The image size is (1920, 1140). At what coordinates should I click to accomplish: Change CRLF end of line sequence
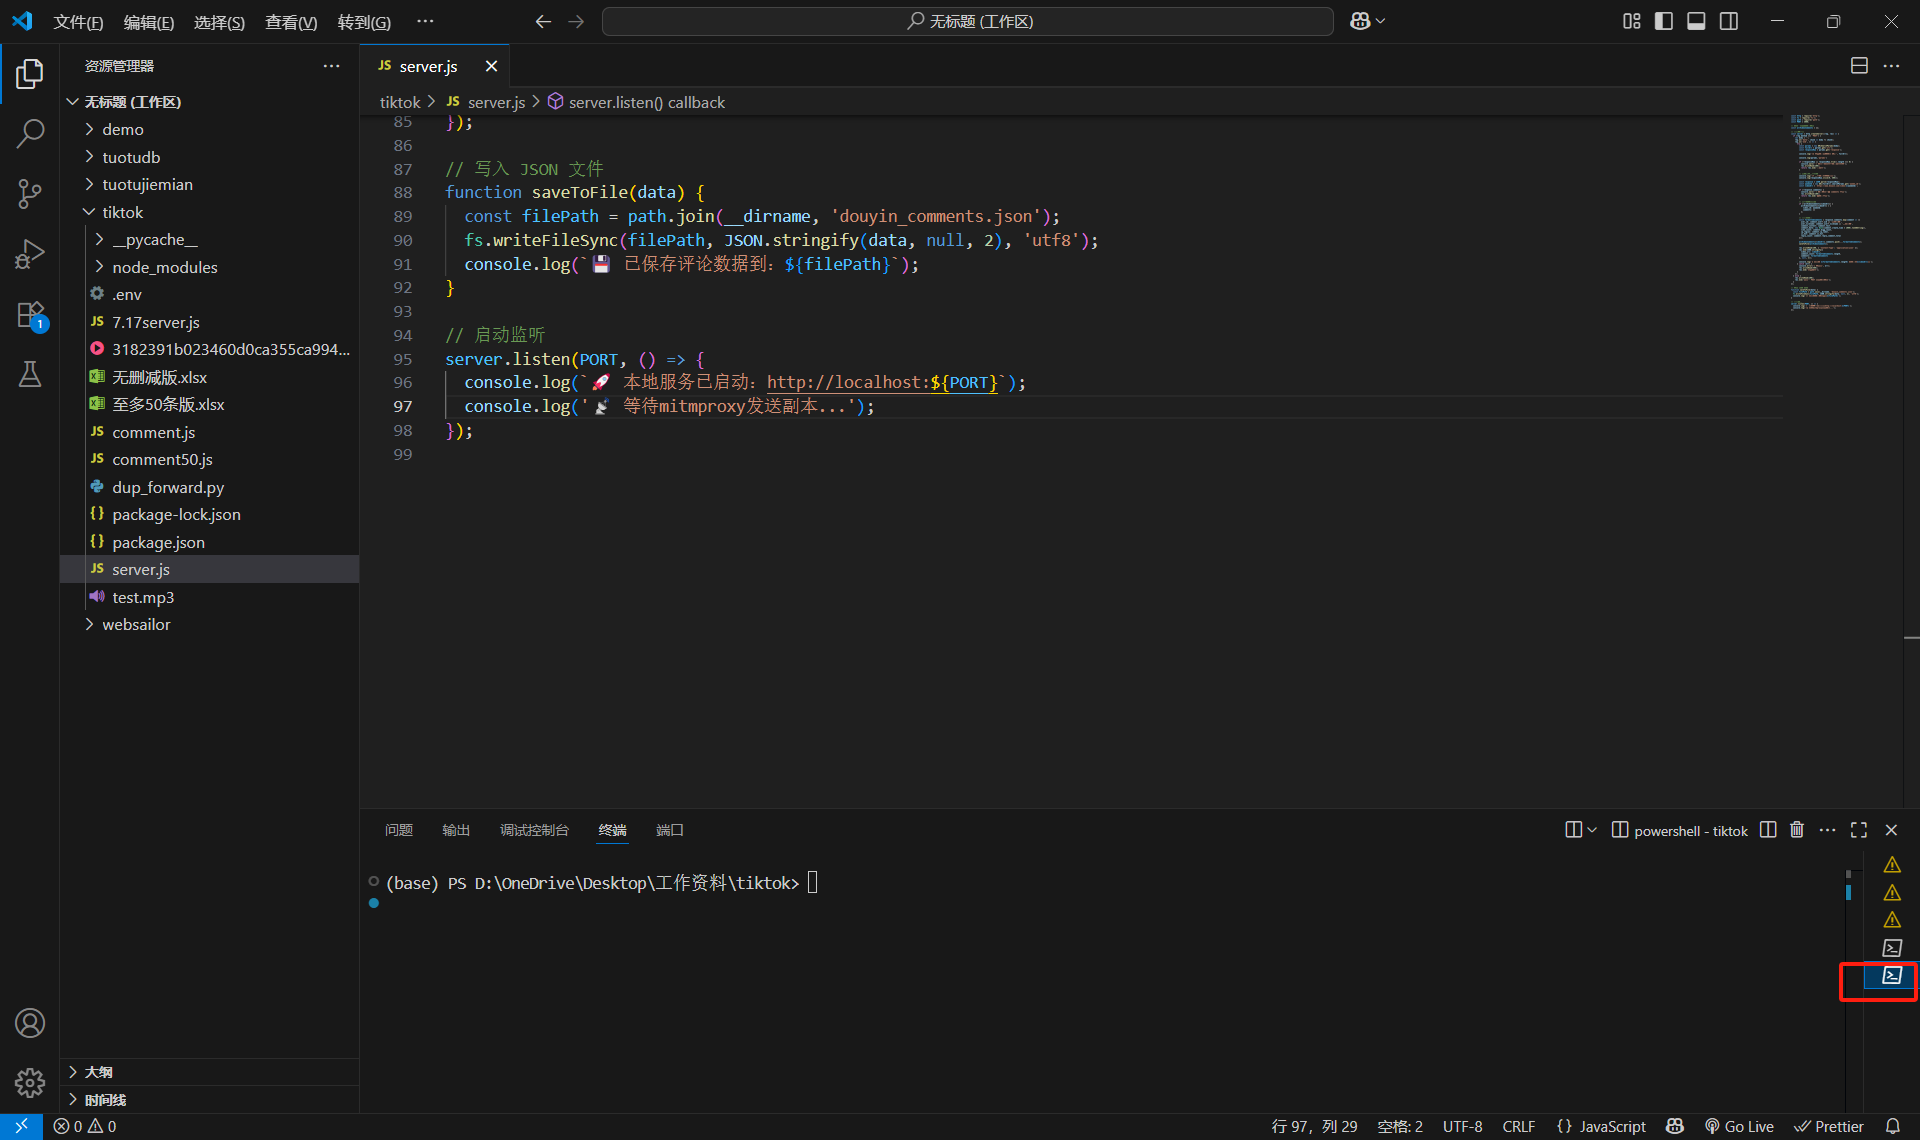1518,1126
